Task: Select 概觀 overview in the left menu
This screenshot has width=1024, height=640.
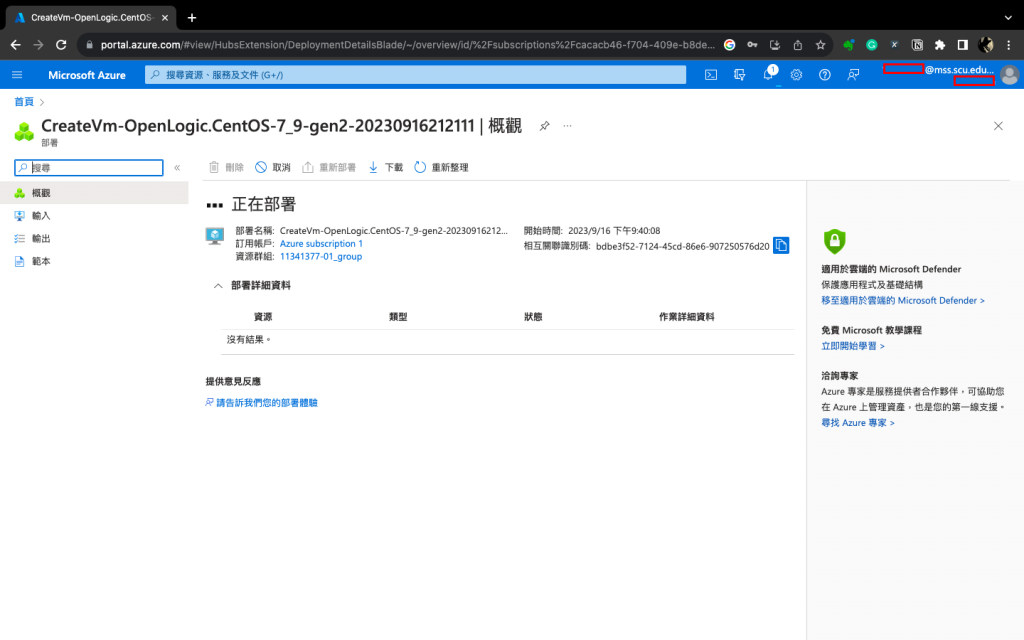Action: (x=94, y=193)
